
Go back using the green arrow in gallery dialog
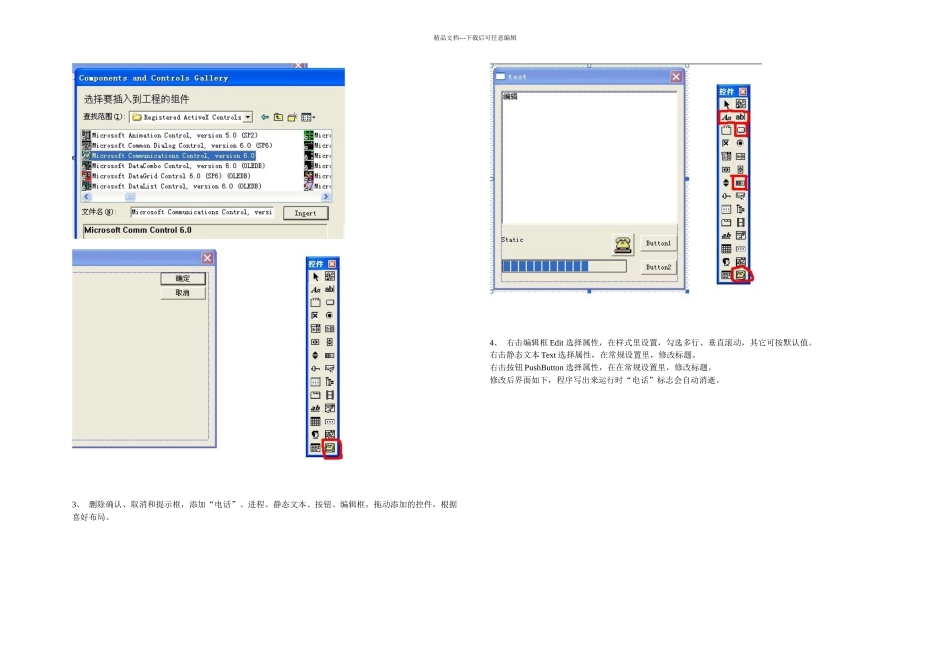coord(266,117)
